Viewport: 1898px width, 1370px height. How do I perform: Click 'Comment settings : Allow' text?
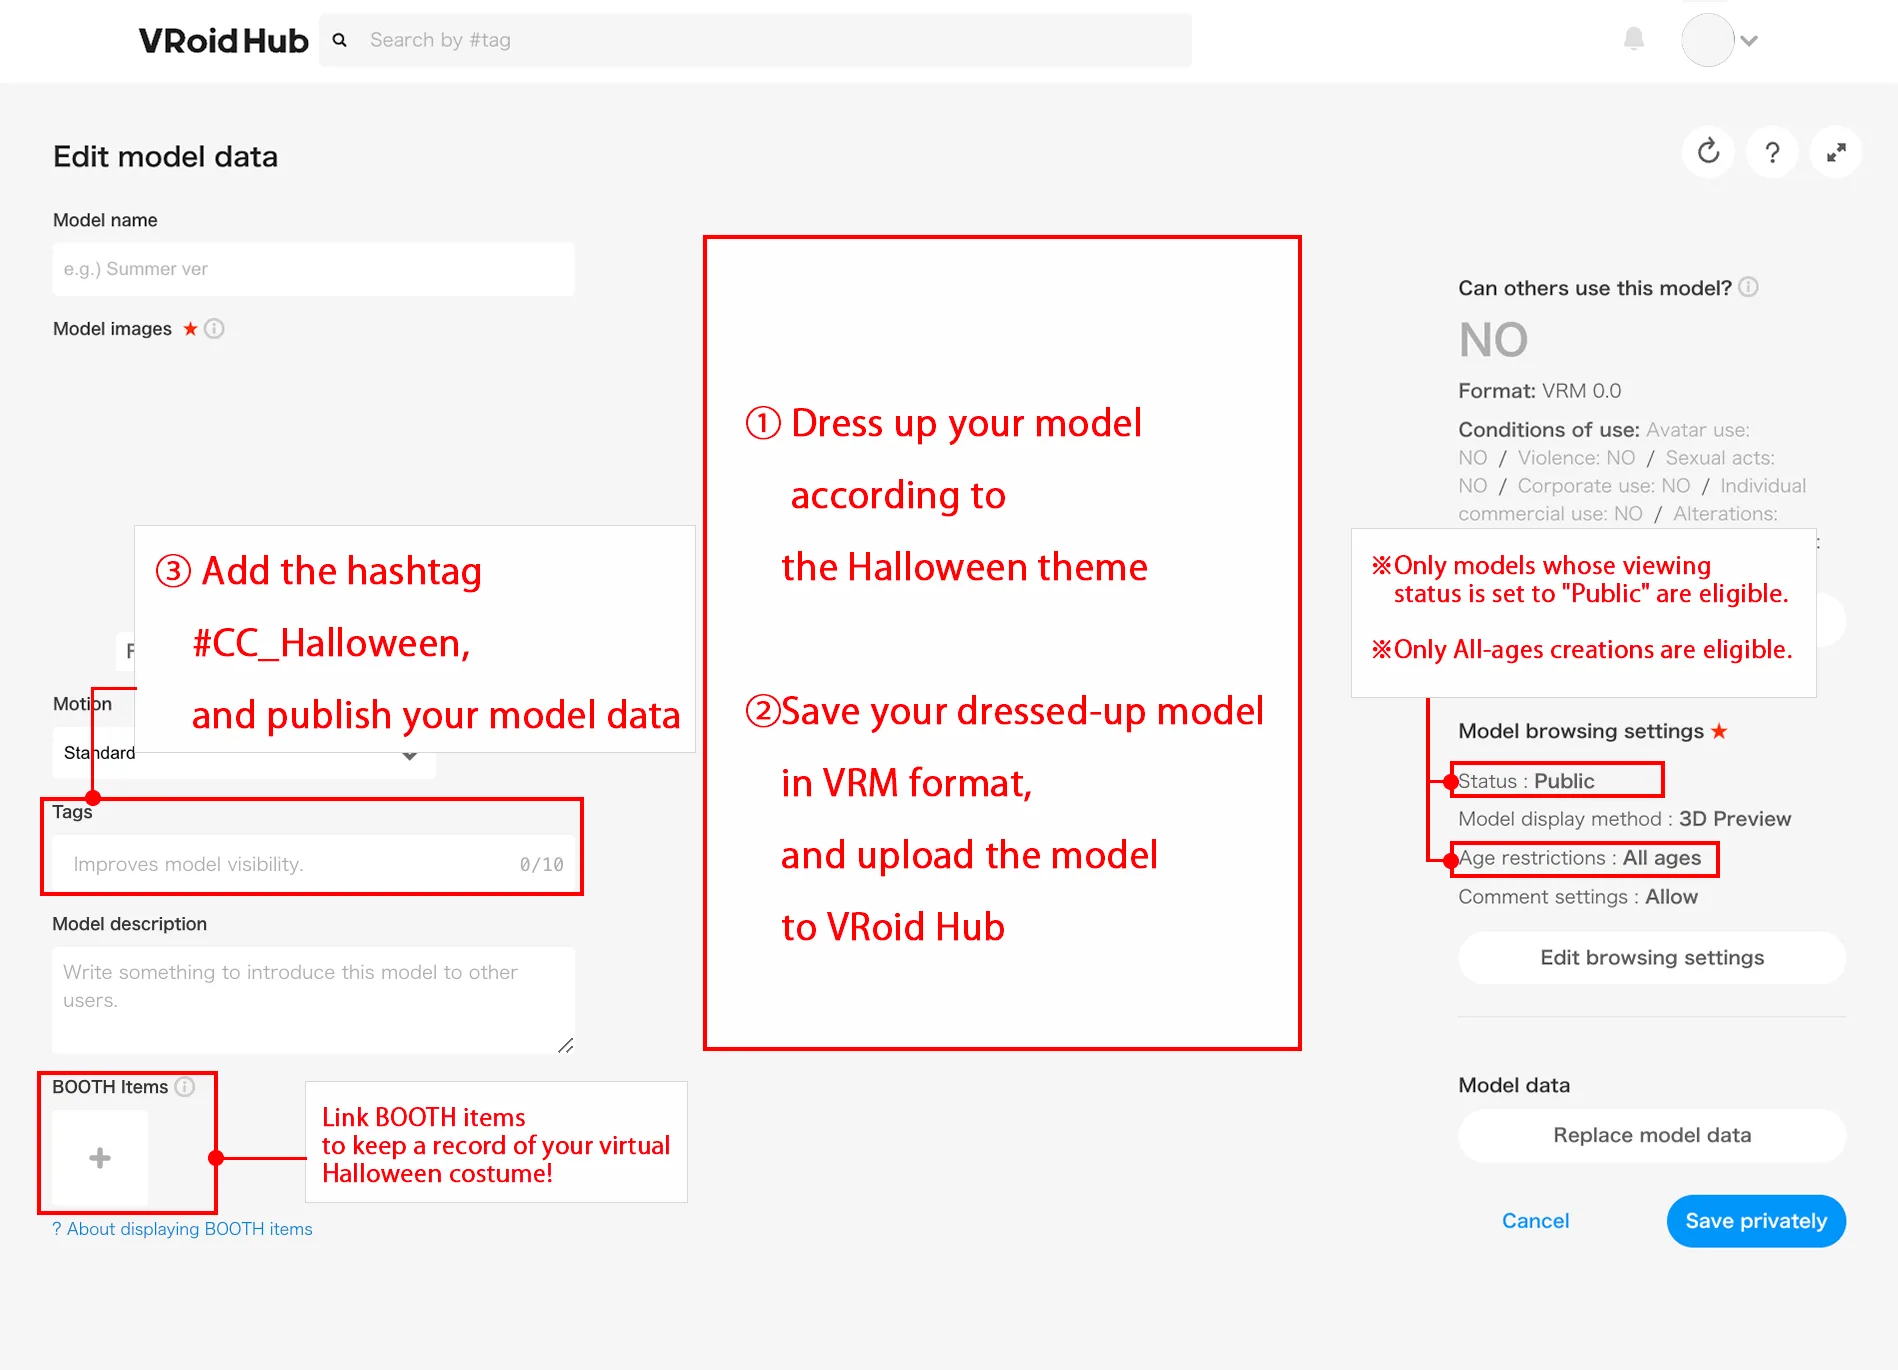(1578, 897)
